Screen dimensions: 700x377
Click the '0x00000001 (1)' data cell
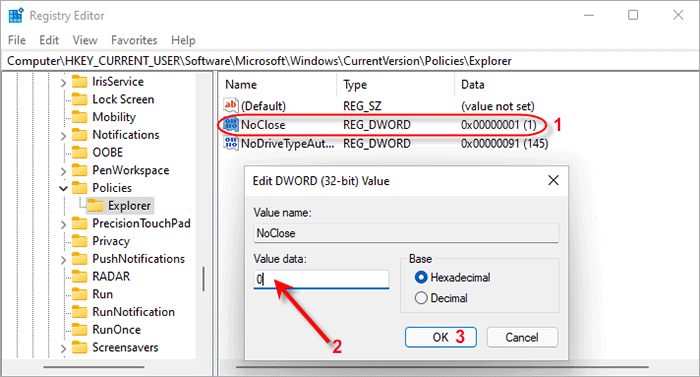[x=499, y=125]
